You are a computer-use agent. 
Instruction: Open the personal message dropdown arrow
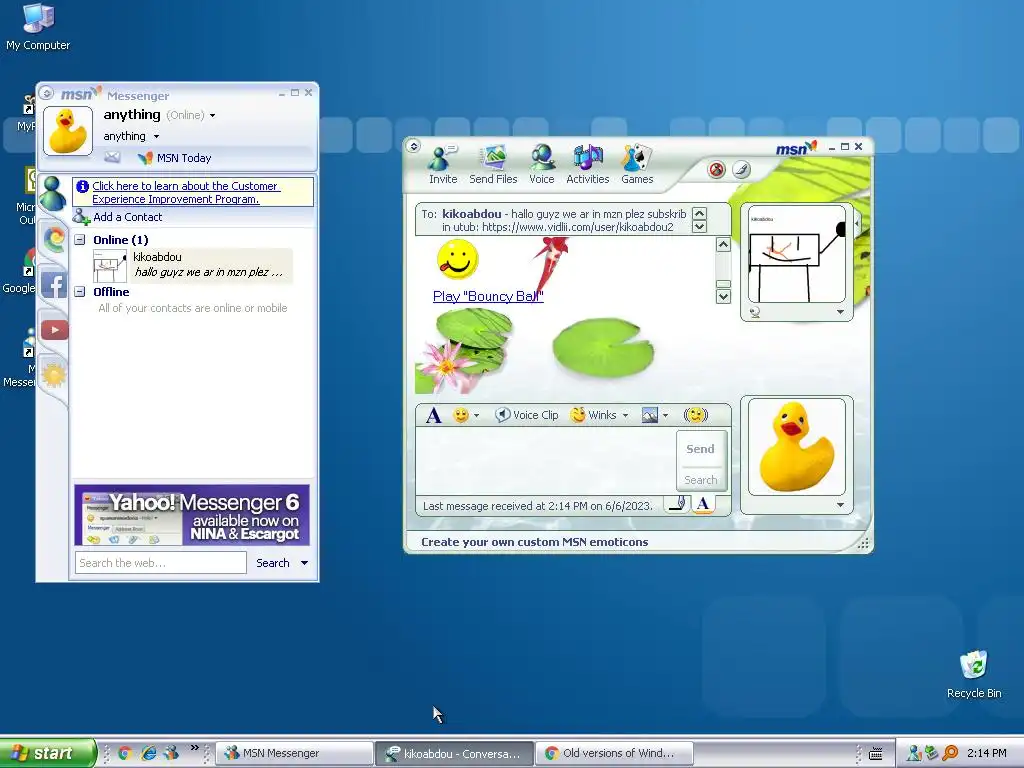156,136
